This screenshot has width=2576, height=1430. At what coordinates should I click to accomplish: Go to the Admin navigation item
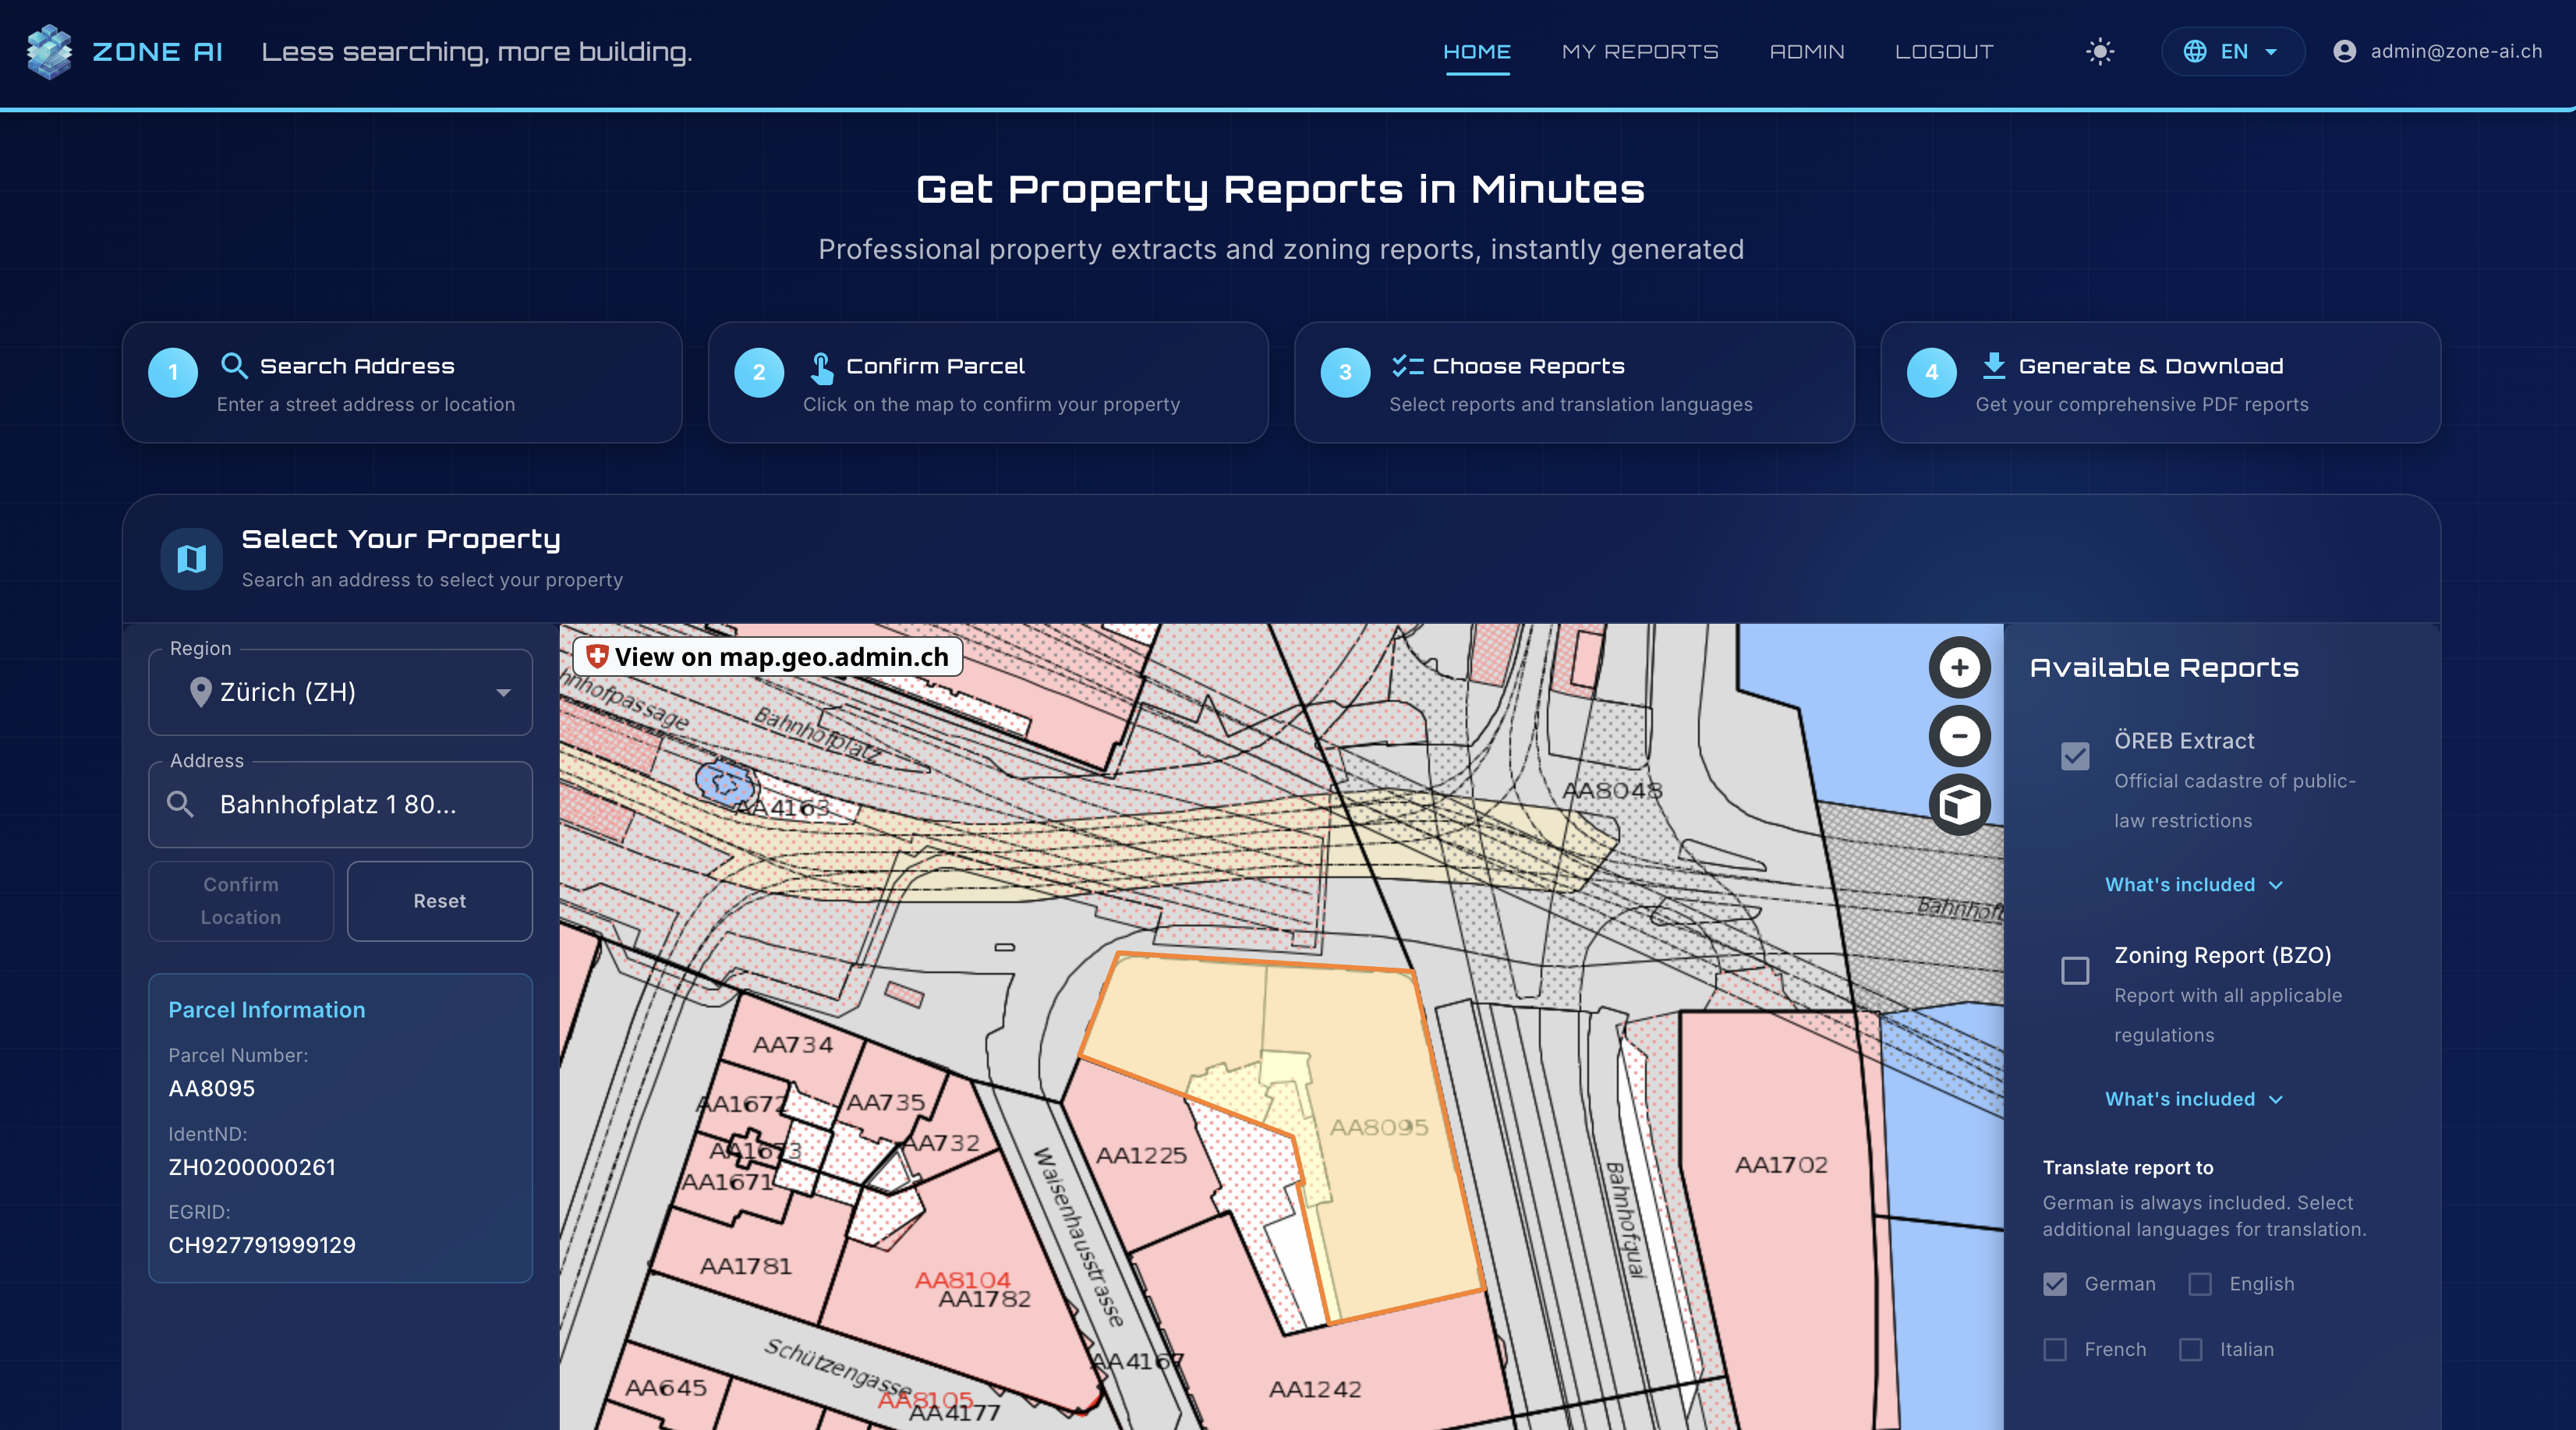pyautogui.click(x=1806, y=52)
